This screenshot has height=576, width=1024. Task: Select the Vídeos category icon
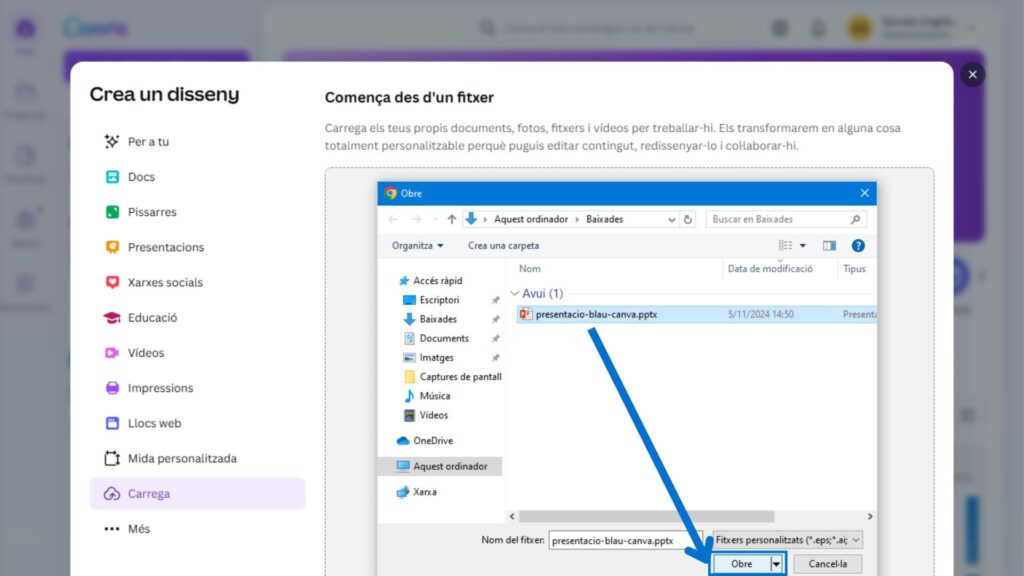[112, 353]
